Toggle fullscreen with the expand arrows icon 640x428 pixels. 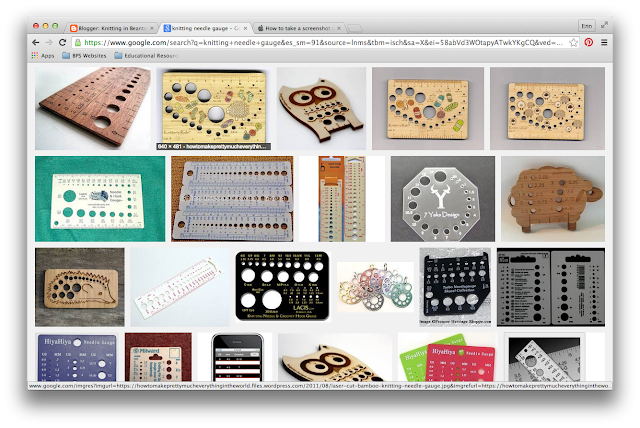[604, 25]
